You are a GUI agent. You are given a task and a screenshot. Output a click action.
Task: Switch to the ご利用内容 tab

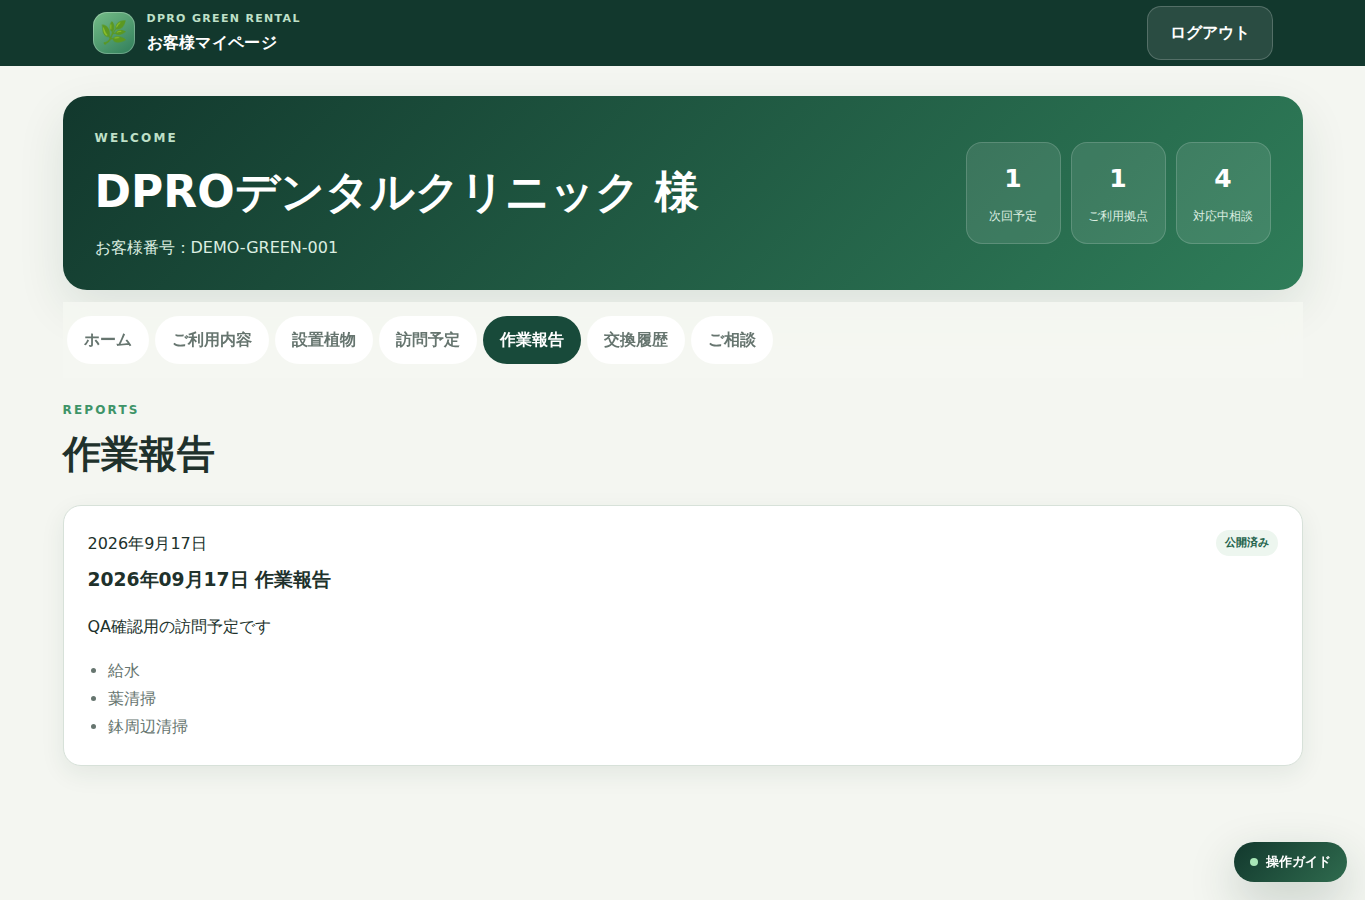212,340
